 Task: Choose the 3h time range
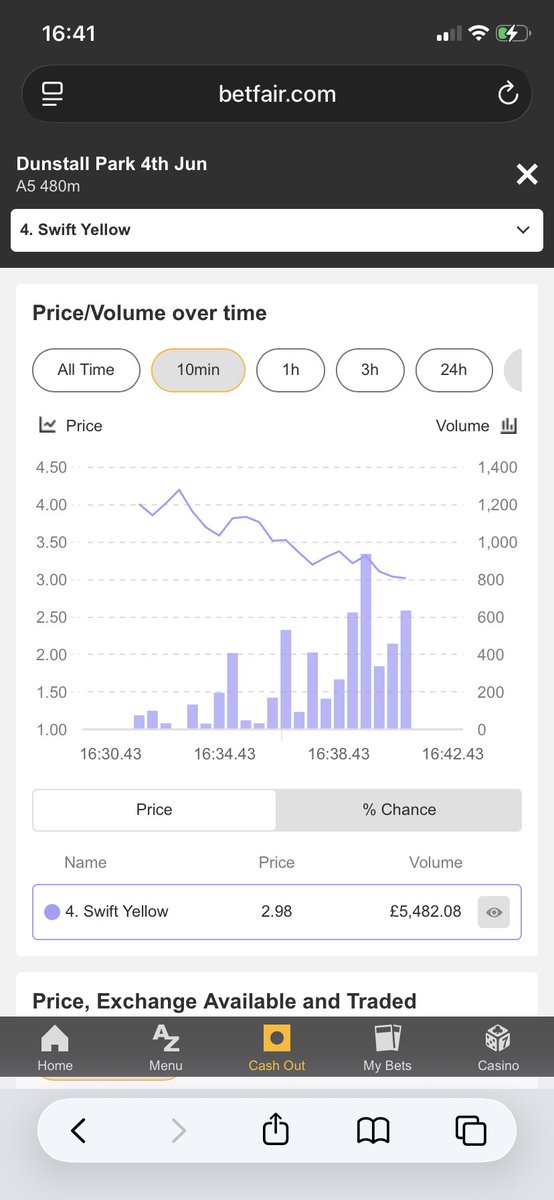click(x=370, y=370)
